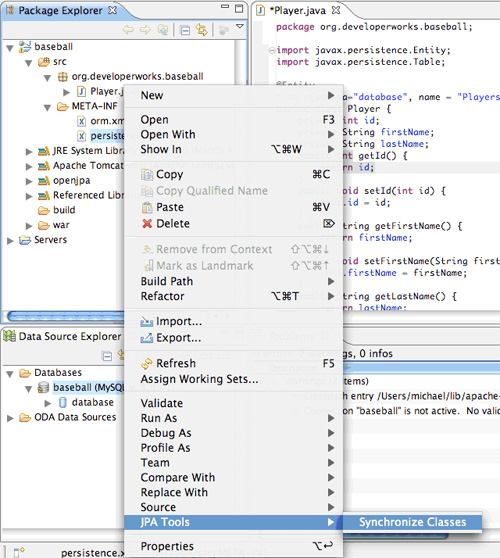Screen dimensions: 500x558
Task: Open the Compare With submenu
Action: tap(233, 478)
